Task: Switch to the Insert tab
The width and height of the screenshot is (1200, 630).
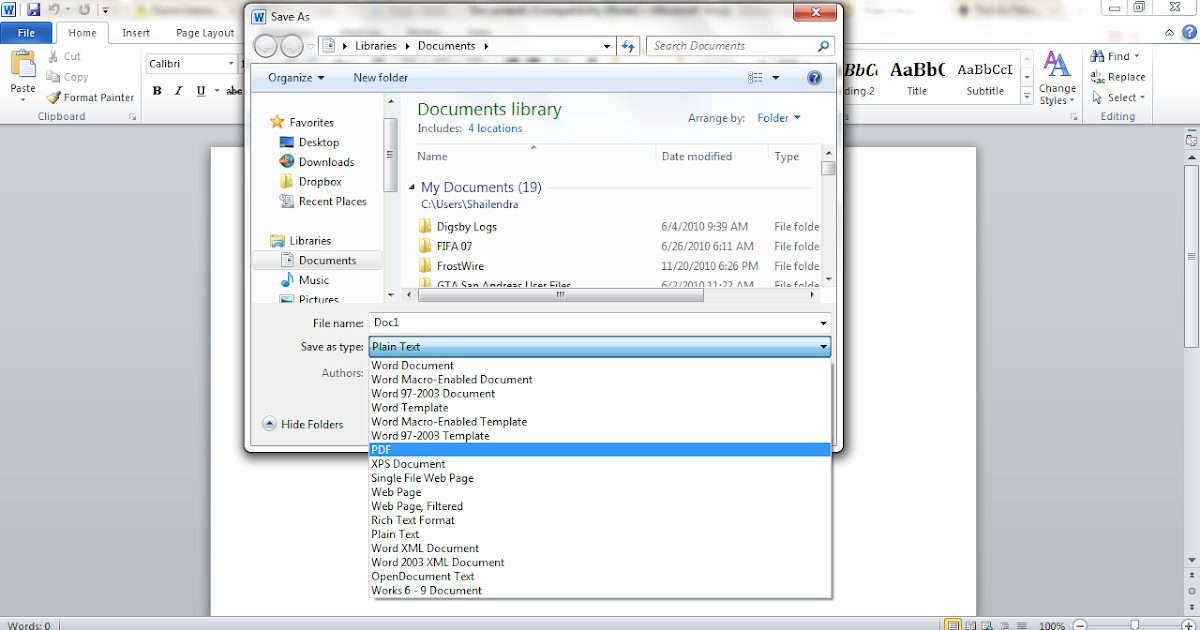Action: pyautogui.click(x=135, y=32)
